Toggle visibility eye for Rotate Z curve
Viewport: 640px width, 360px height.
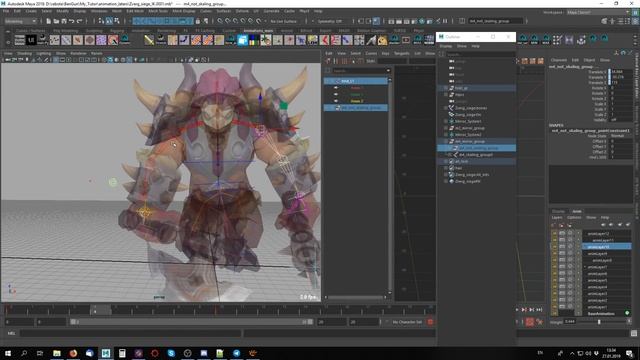[x=336, y=101]
